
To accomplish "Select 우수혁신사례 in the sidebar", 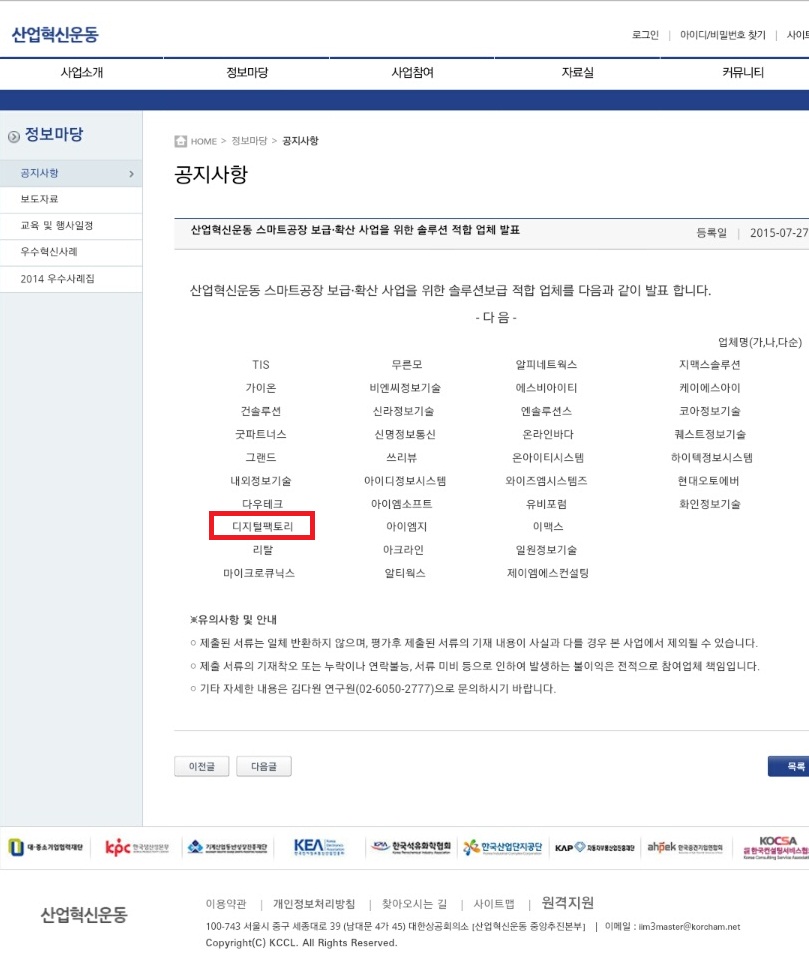I will click(x=71, y=252).
